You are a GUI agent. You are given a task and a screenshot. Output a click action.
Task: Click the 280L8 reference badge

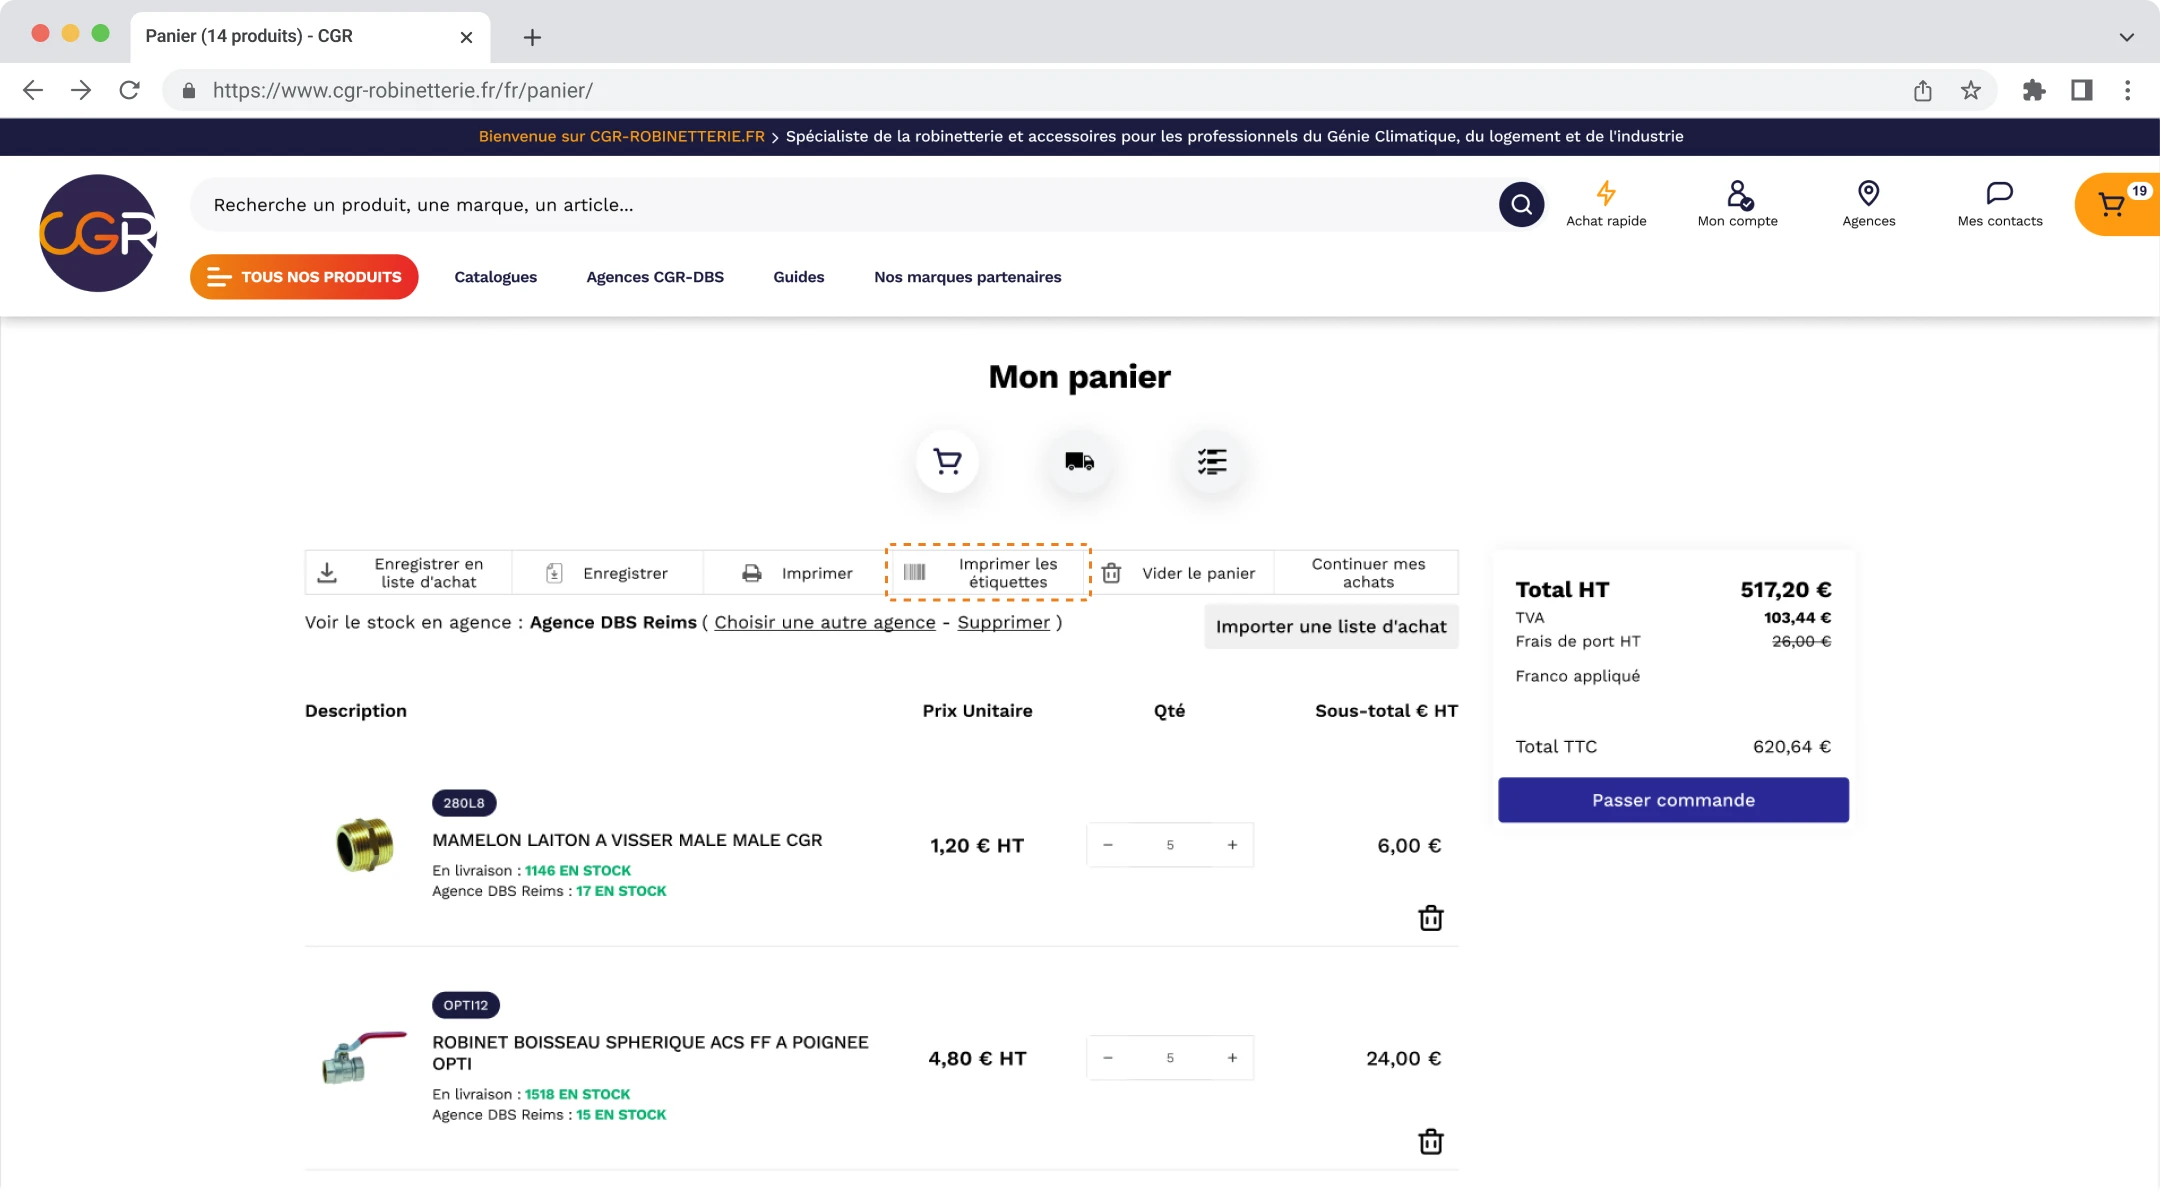464,803
